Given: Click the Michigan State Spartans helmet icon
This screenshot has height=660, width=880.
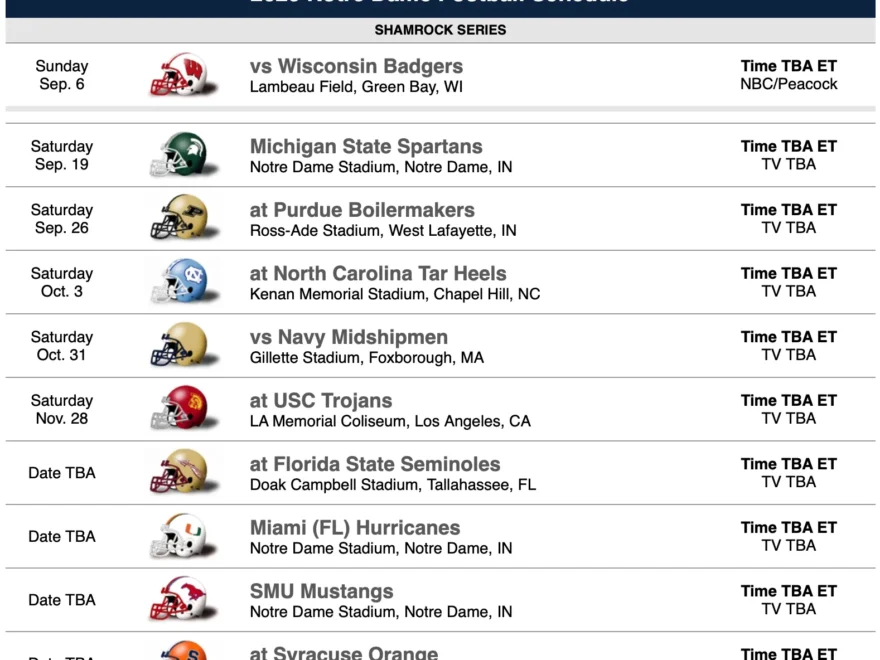Looking at the screenshot, I should point(178,155).
